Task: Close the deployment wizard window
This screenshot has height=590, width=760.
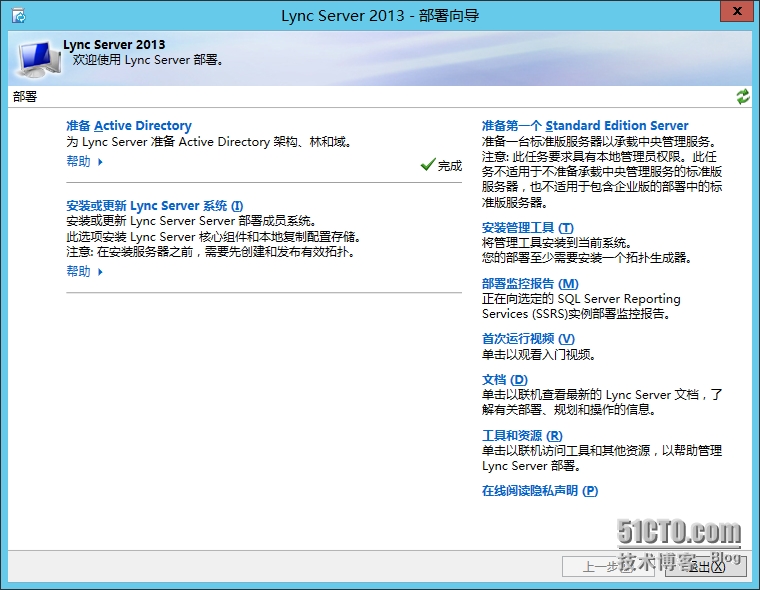Action: pyautogui.click(x=737, y=11)
